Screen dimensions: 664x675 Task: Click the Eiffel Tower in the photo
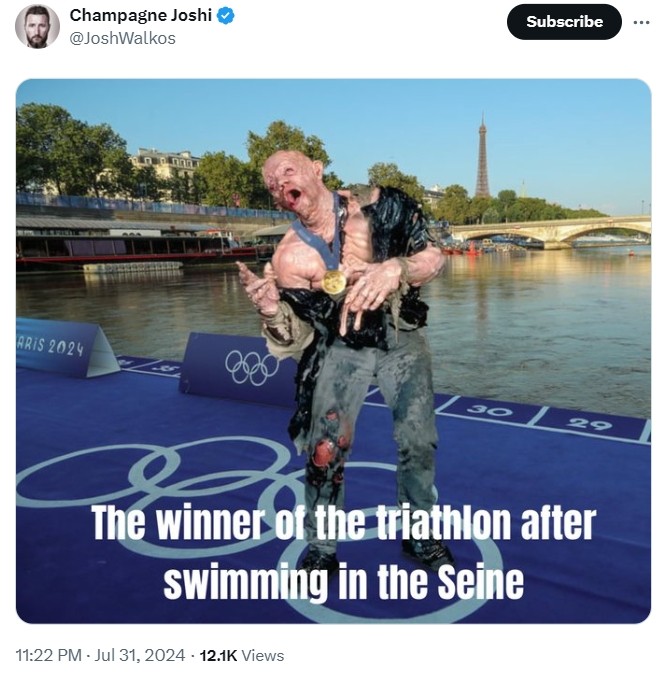tap(482, 155)
